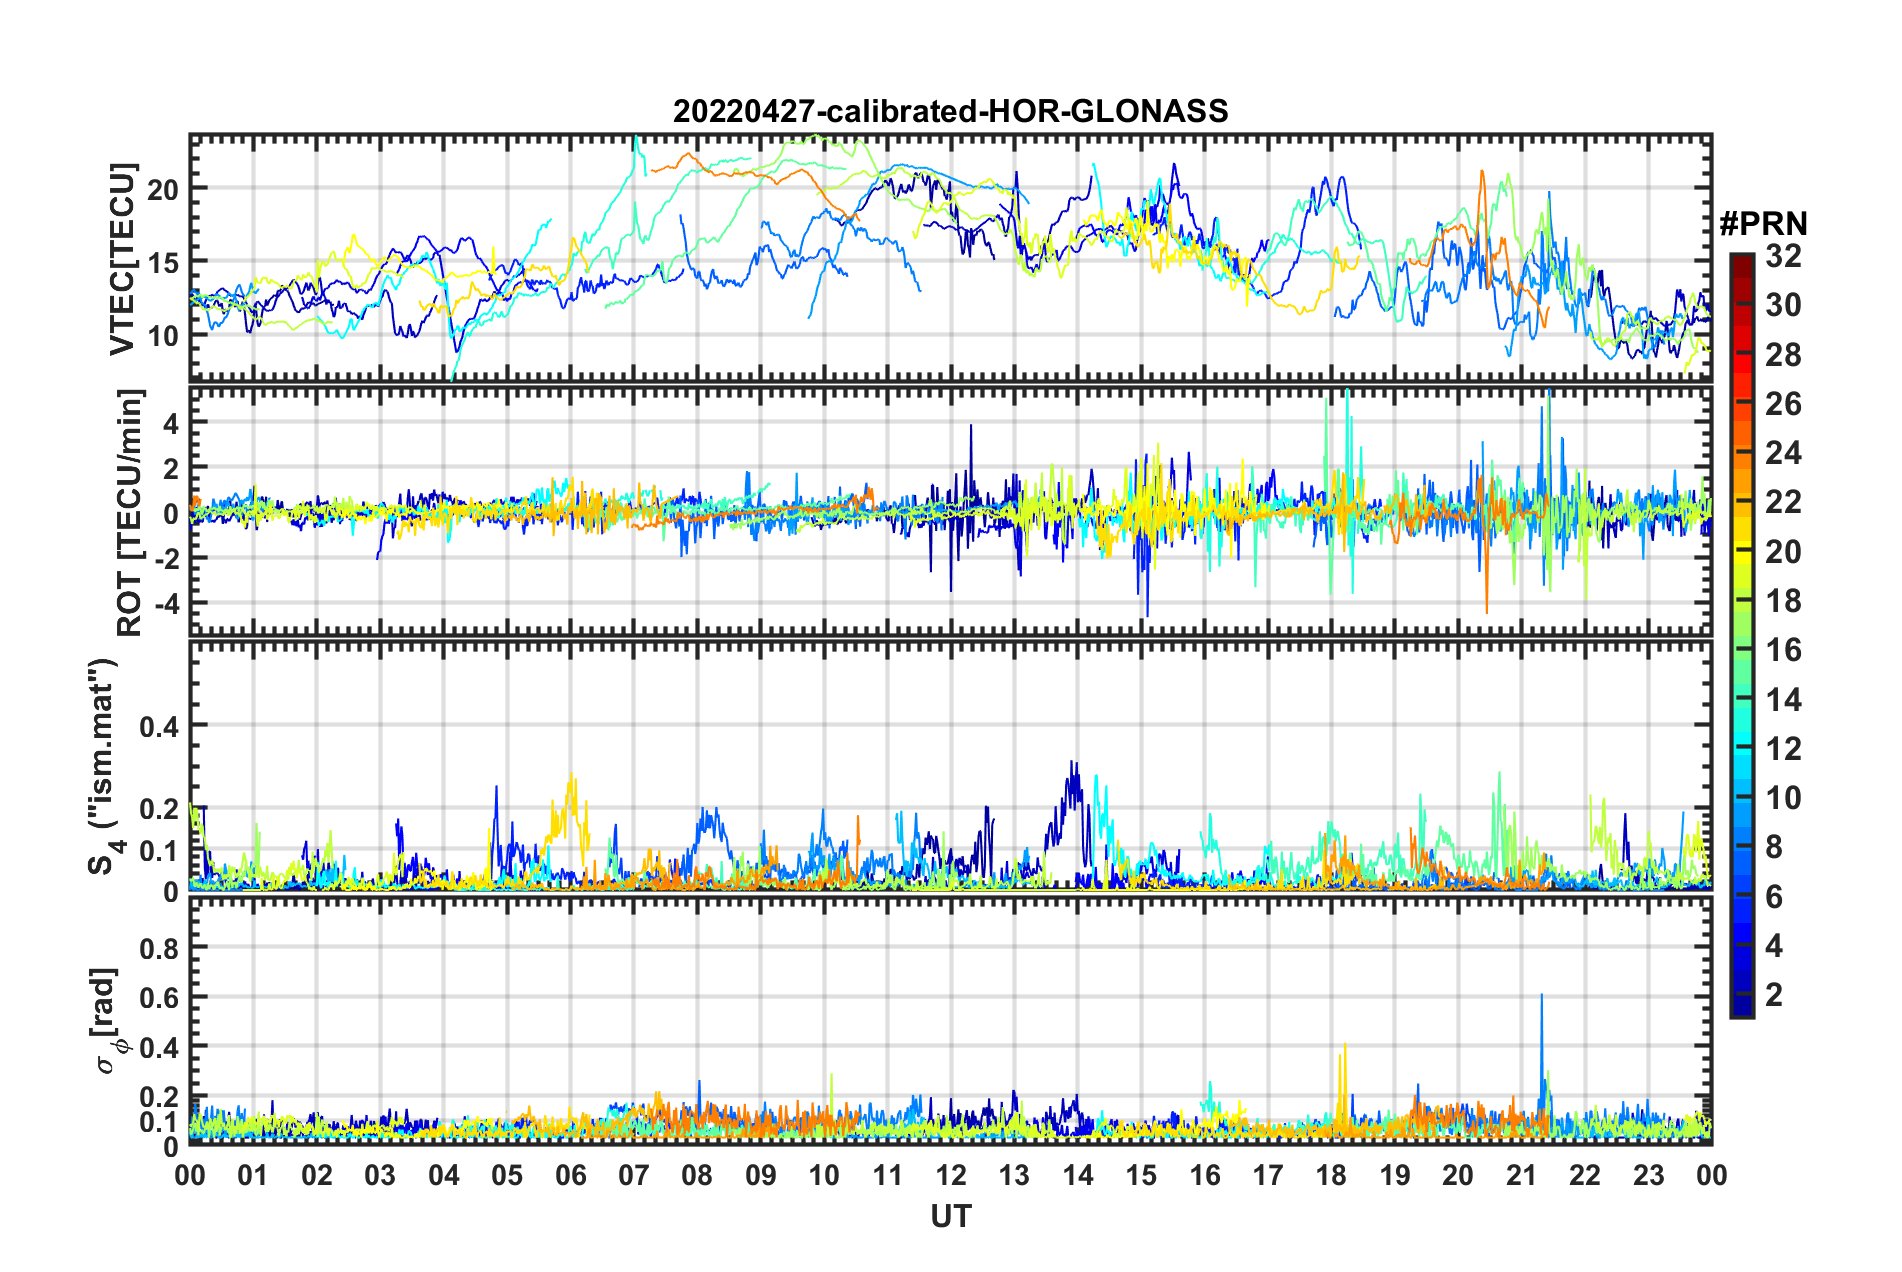The height and width of the screenshot is (1272, 1902).
Task: Click the UT axis hour label 05
Action: [507, 1174]
